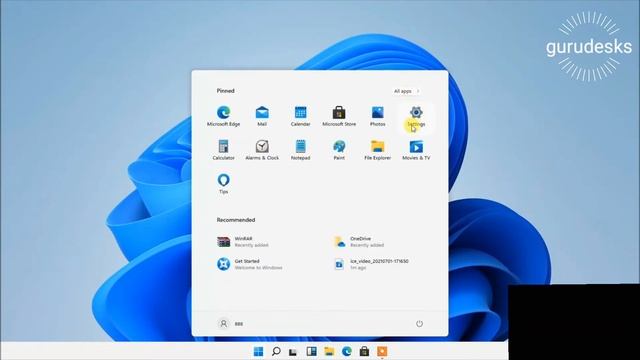Open Task View on taskbar

click(x=293, y=351)
